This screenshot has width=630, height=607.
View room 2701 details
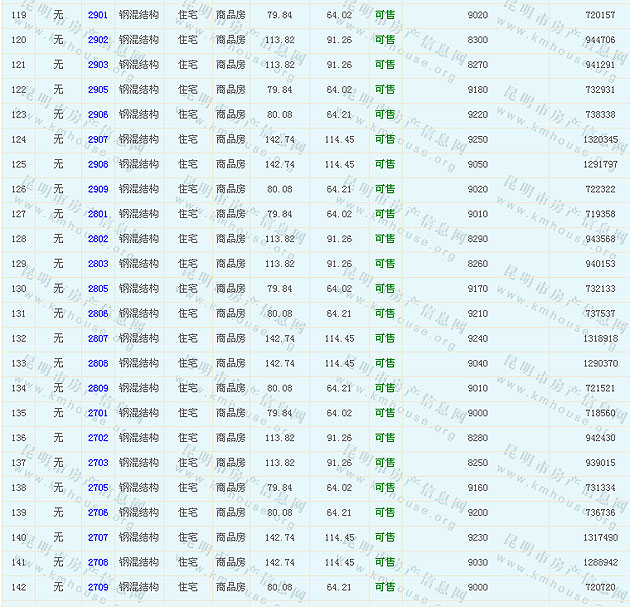pos(97,413)
